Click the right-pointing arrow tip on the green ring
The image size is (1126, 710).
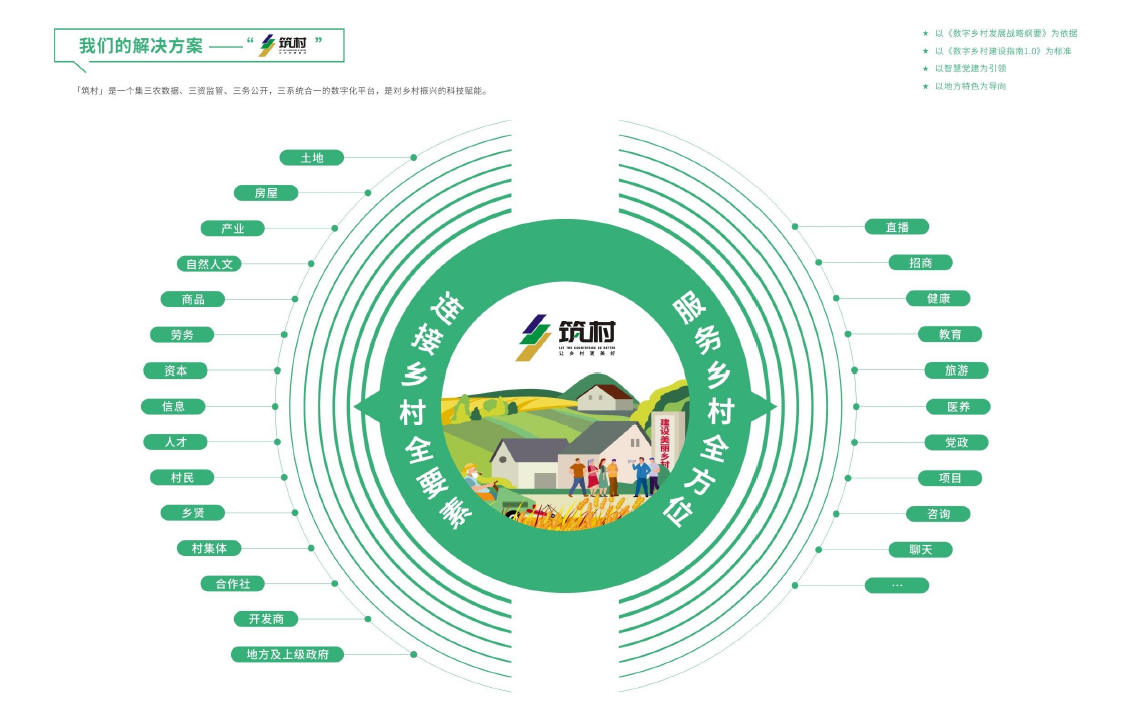coord(770,406)
